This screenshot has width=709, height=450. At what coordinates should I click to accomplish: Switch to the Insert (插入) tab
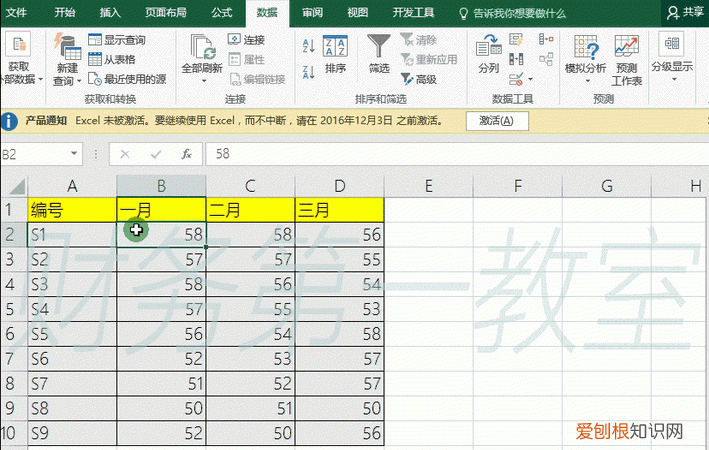pos(110,13)
